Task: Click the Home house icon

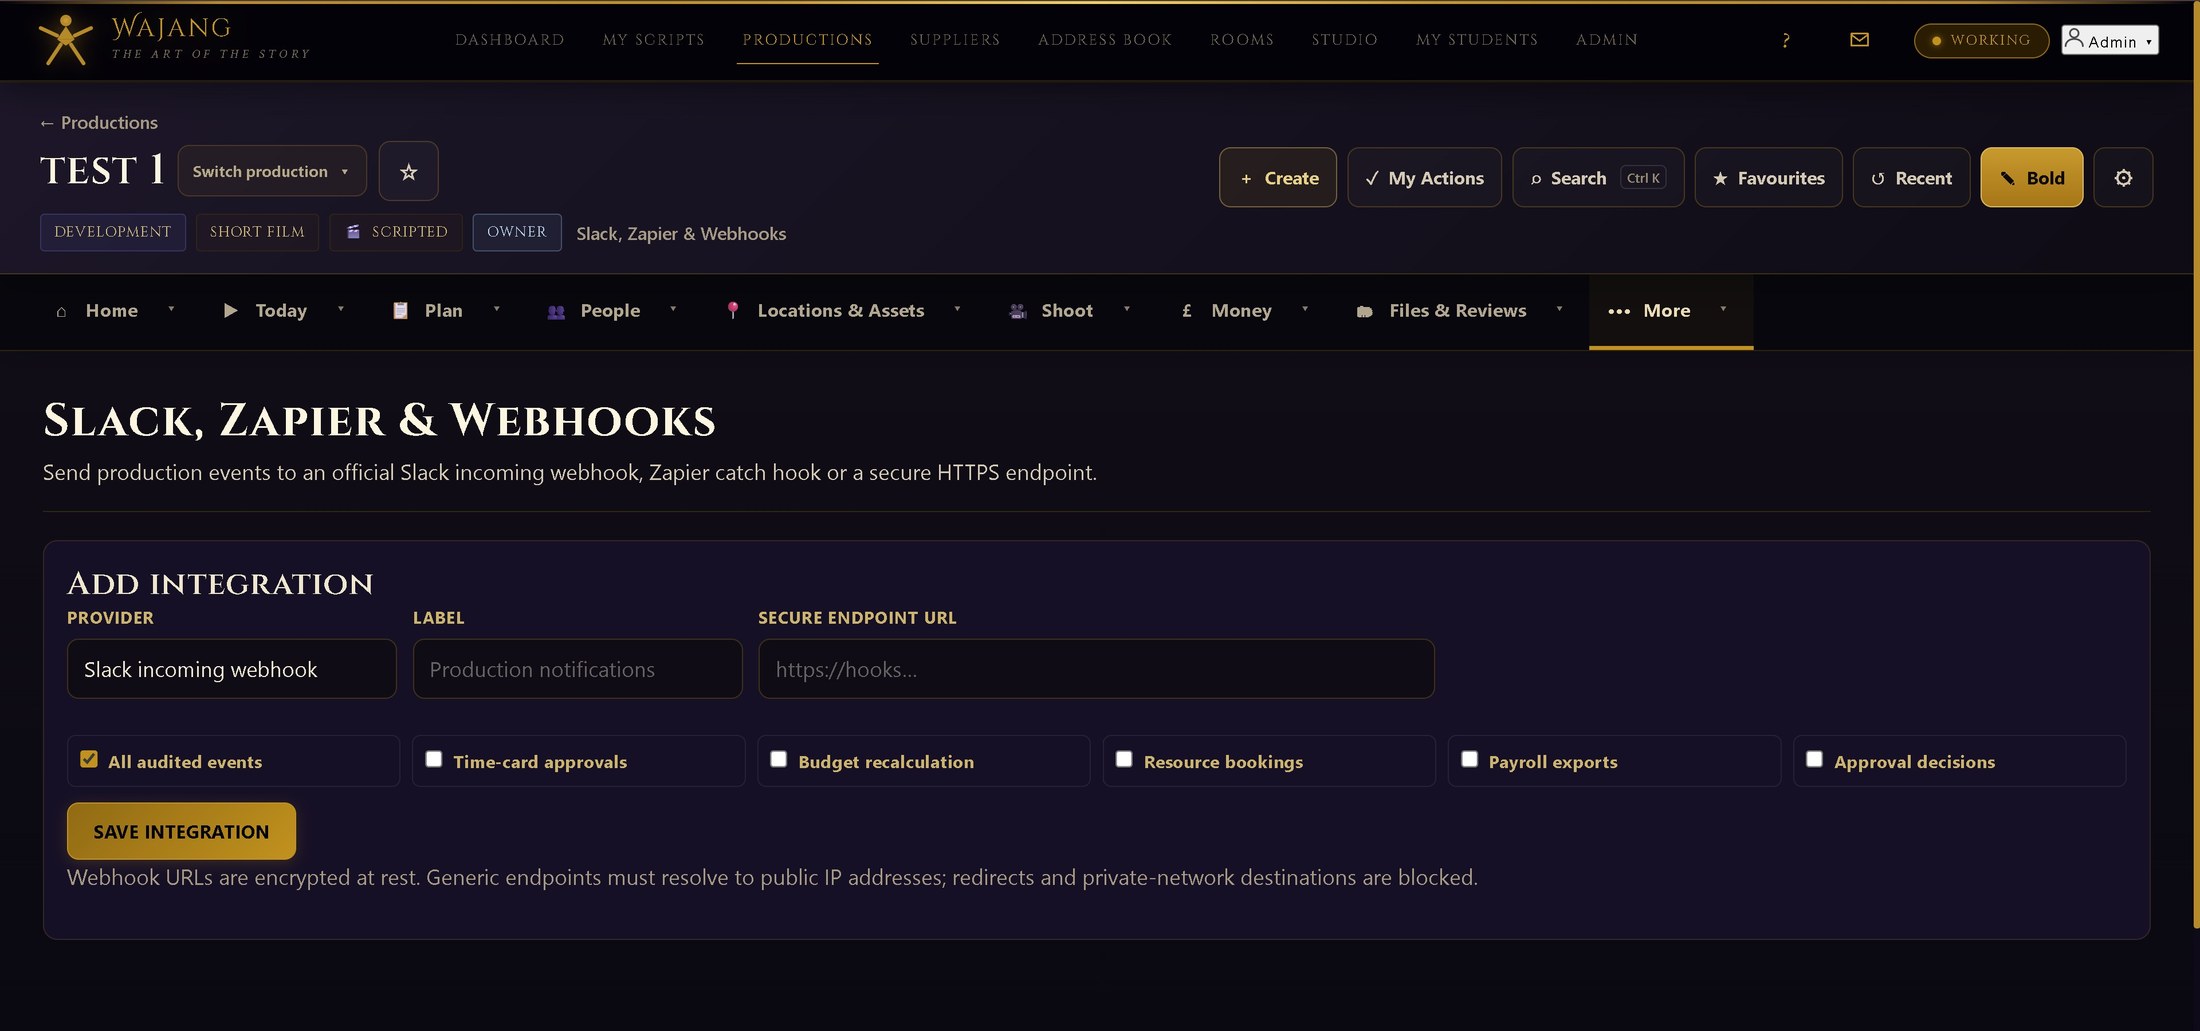Action: 61,311
